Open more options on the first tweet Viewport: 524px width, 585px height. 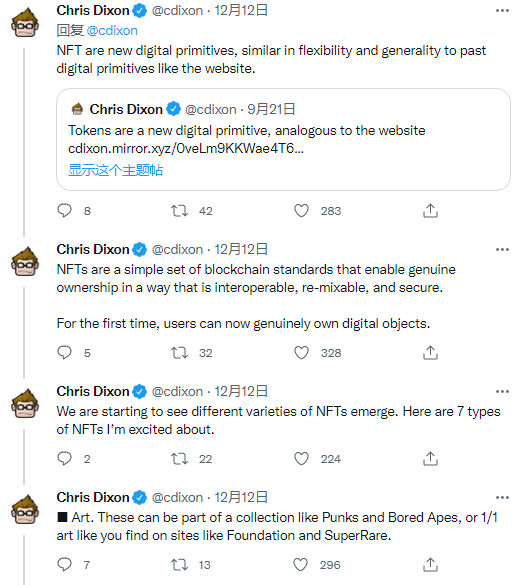(502, 10)
